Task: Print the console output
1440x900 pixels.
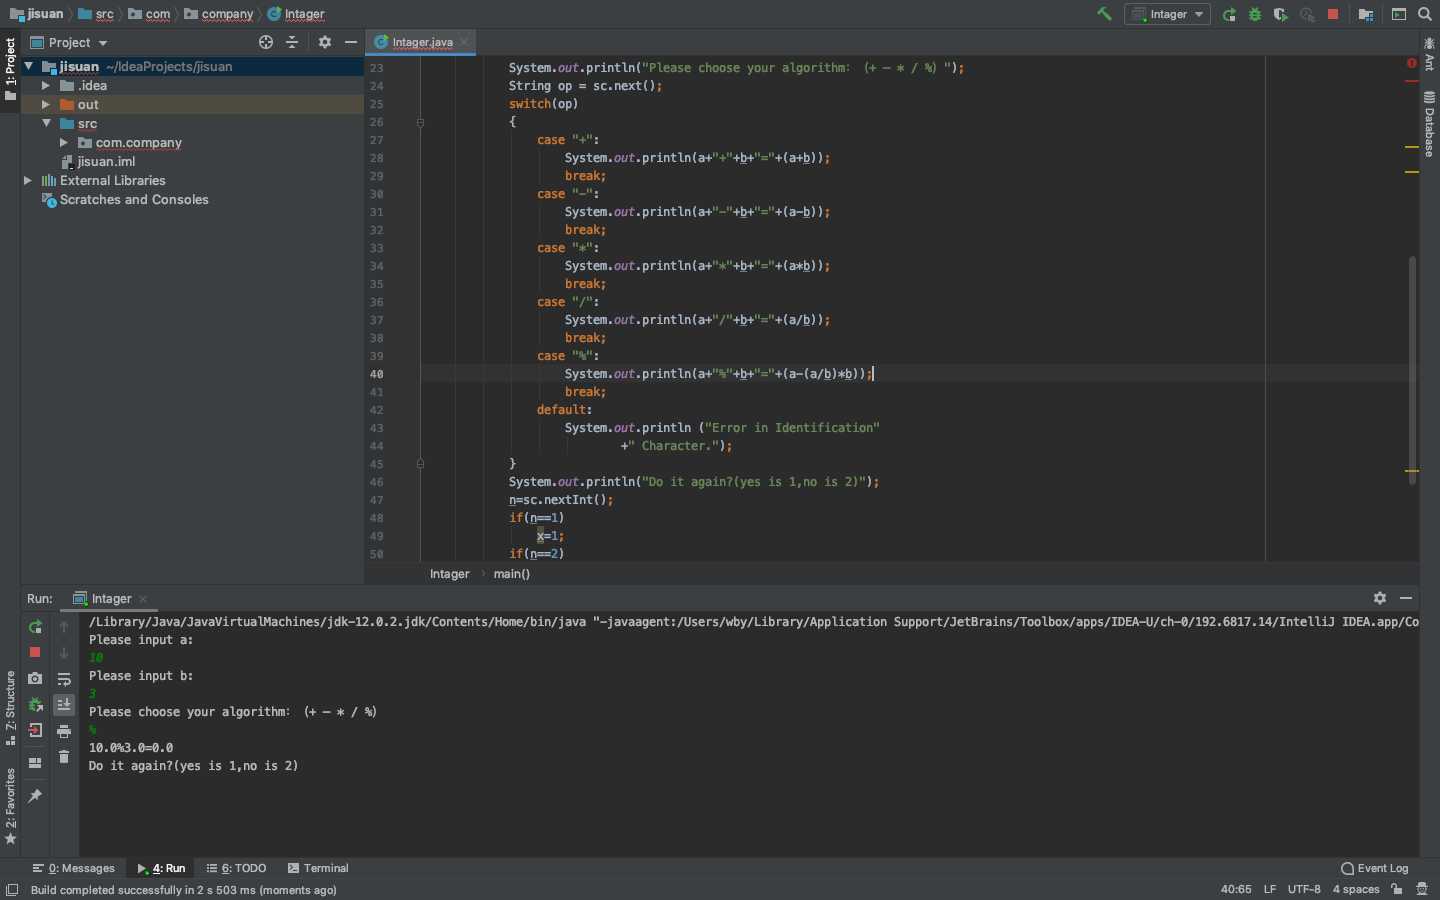Action: click(64, 731)
